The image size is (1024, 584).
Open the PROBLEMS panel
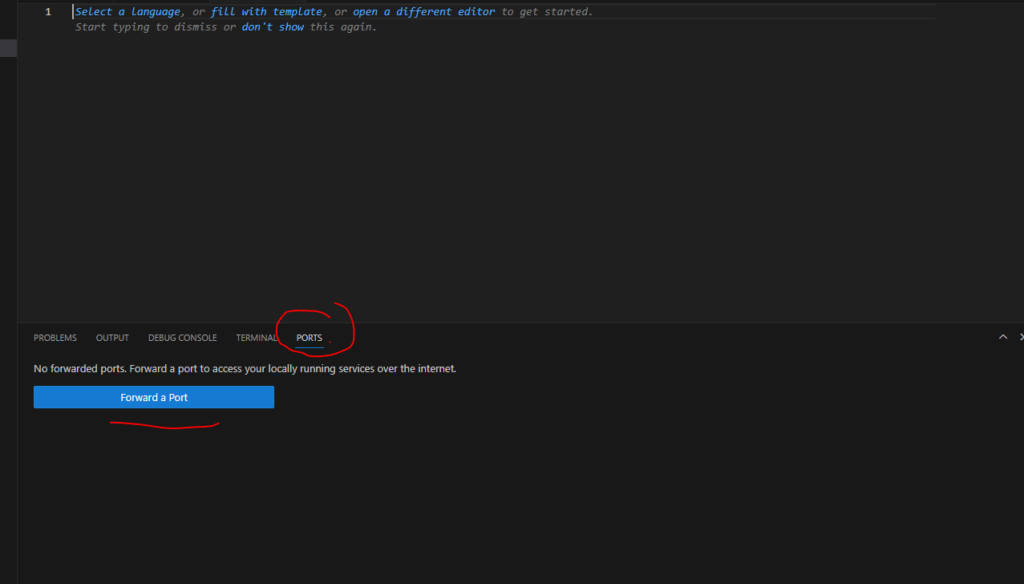click(x=55, y=337)
